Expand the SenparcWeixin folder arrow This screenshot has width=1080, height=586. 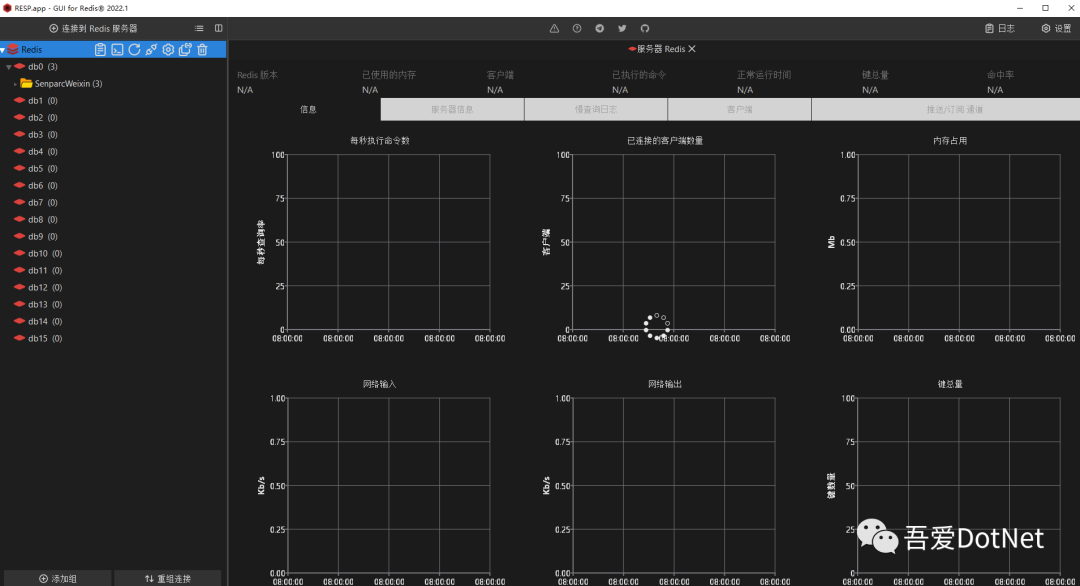(x=15, y=84)
